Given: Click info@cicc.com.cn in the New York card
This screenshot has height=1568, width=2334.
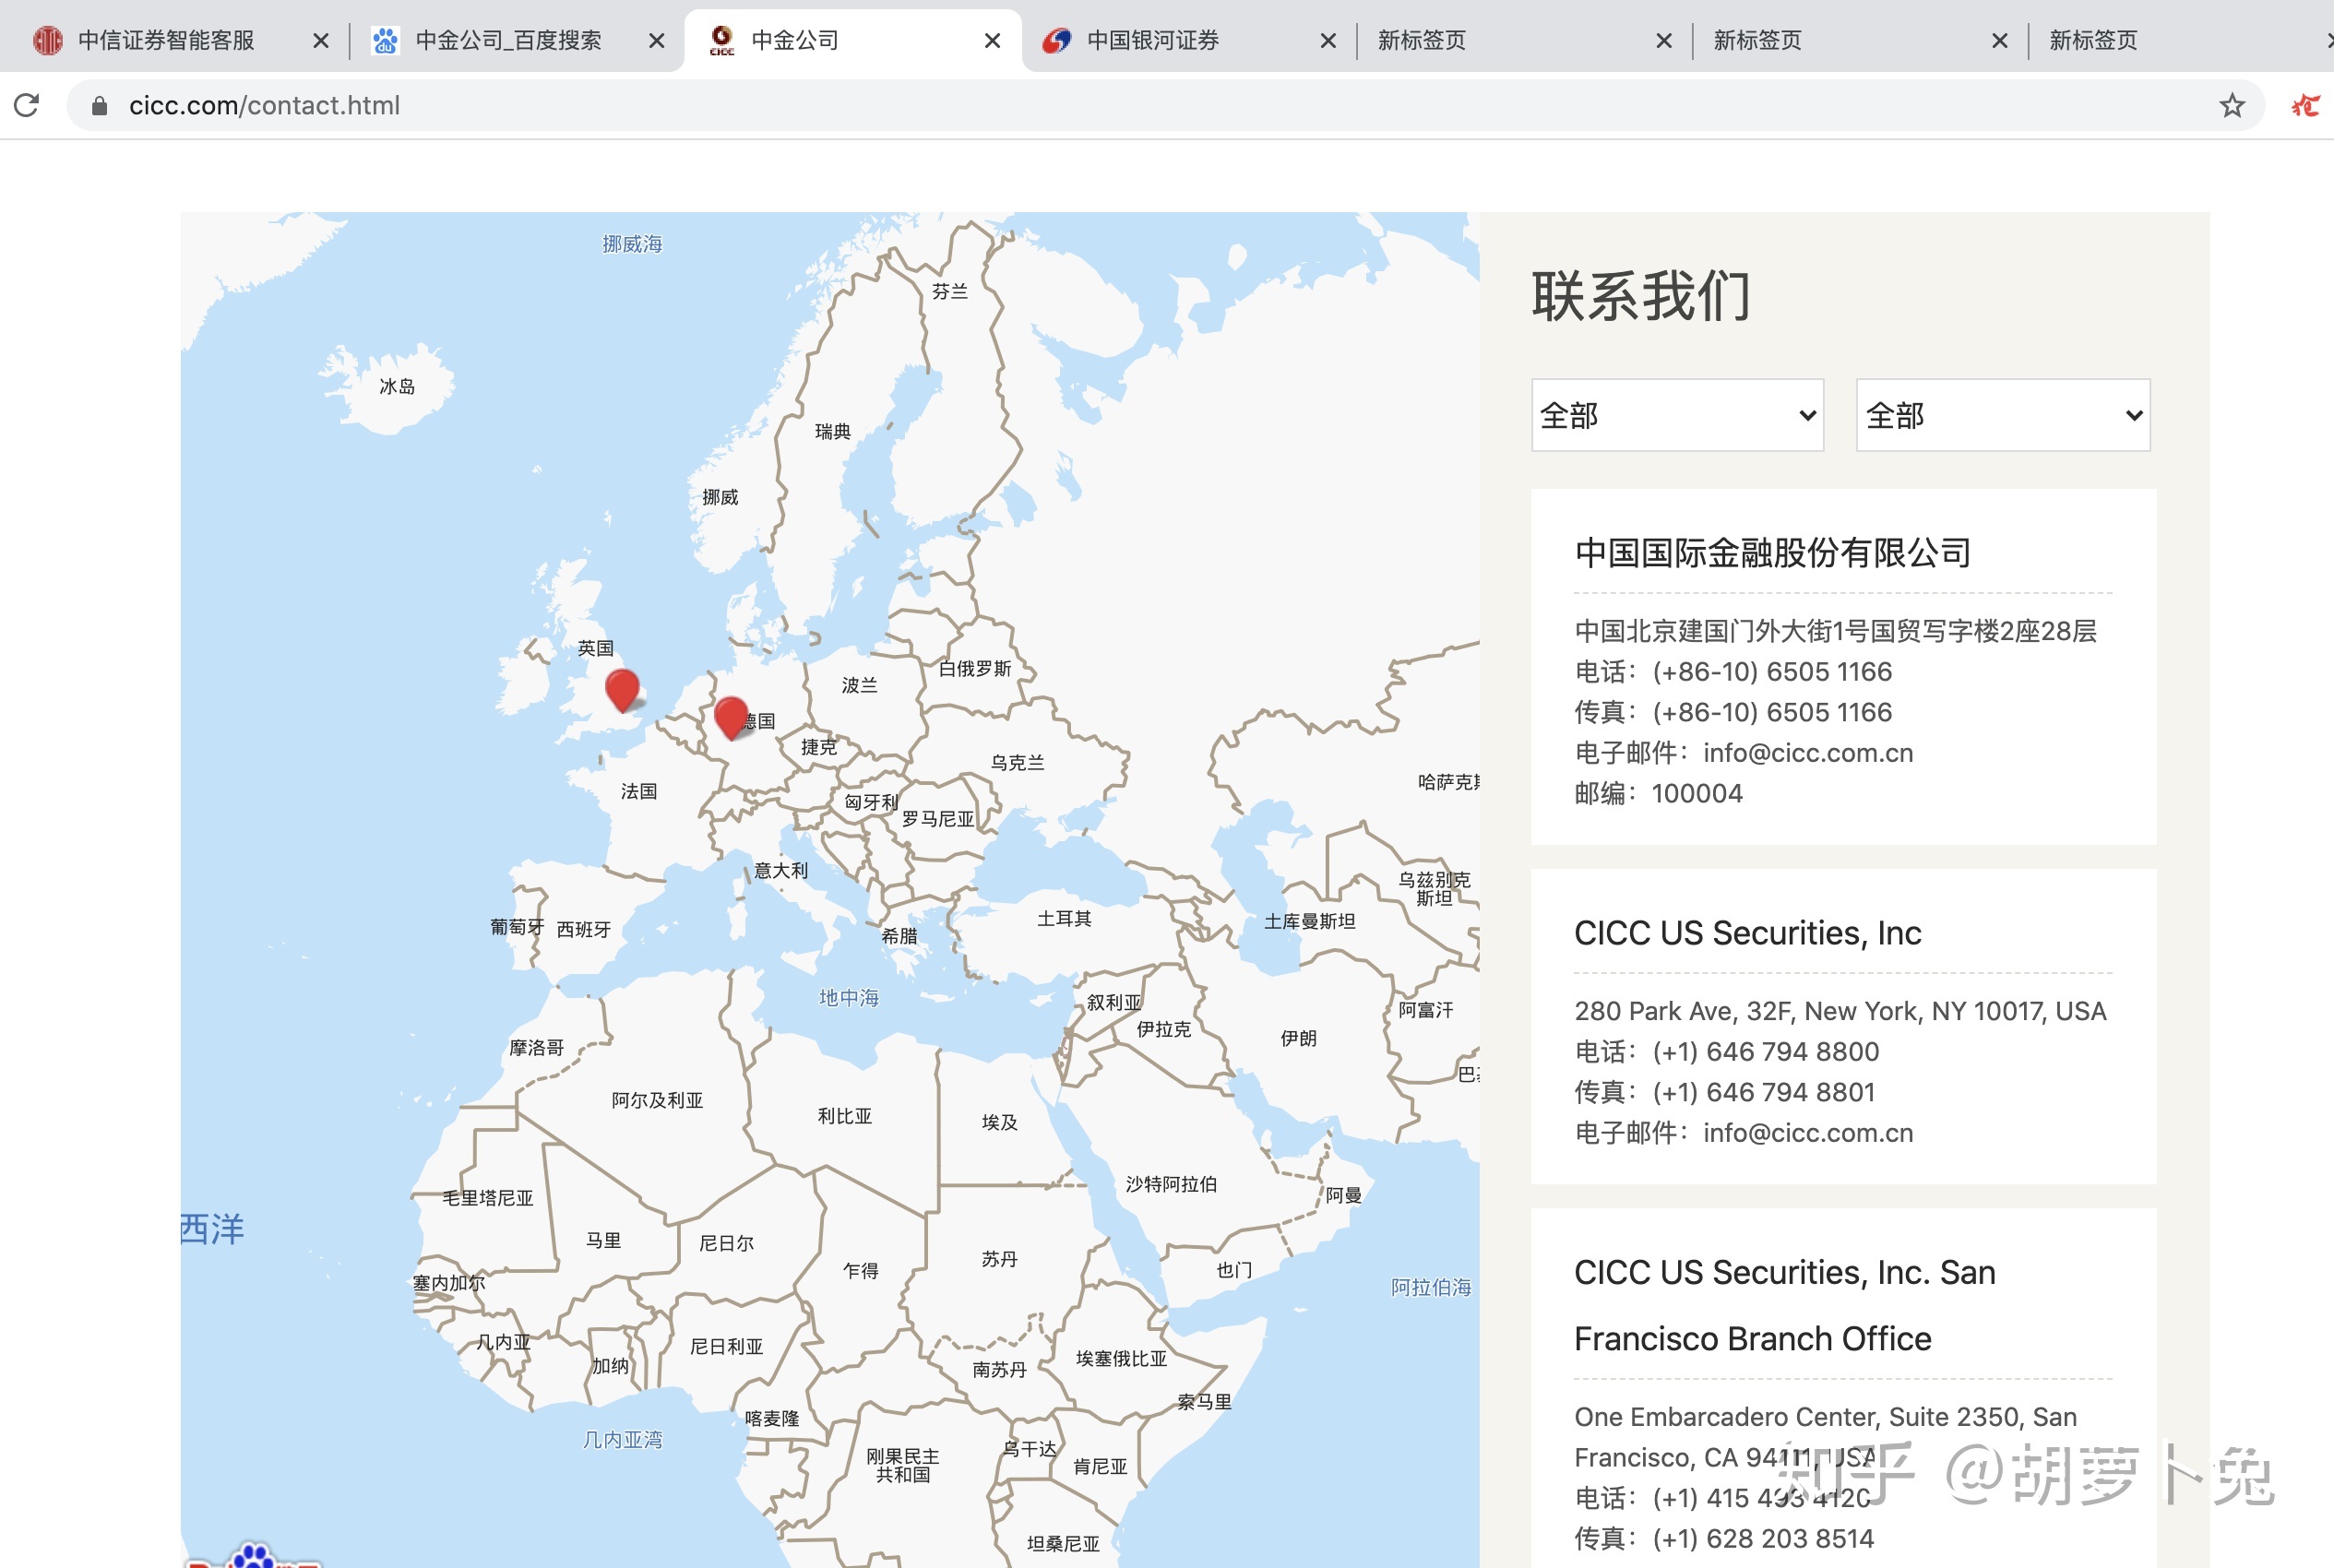Looking at the screenshot, I should point(1808,1132).
